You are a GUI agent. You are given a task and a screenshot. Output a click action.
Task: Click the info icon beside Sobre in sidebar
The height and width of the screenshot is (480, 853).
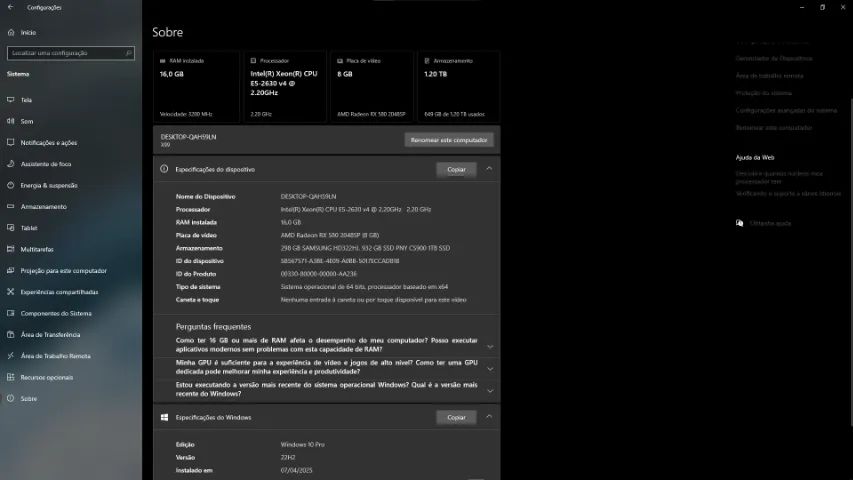pyautogui.click(x=10, y=398)
